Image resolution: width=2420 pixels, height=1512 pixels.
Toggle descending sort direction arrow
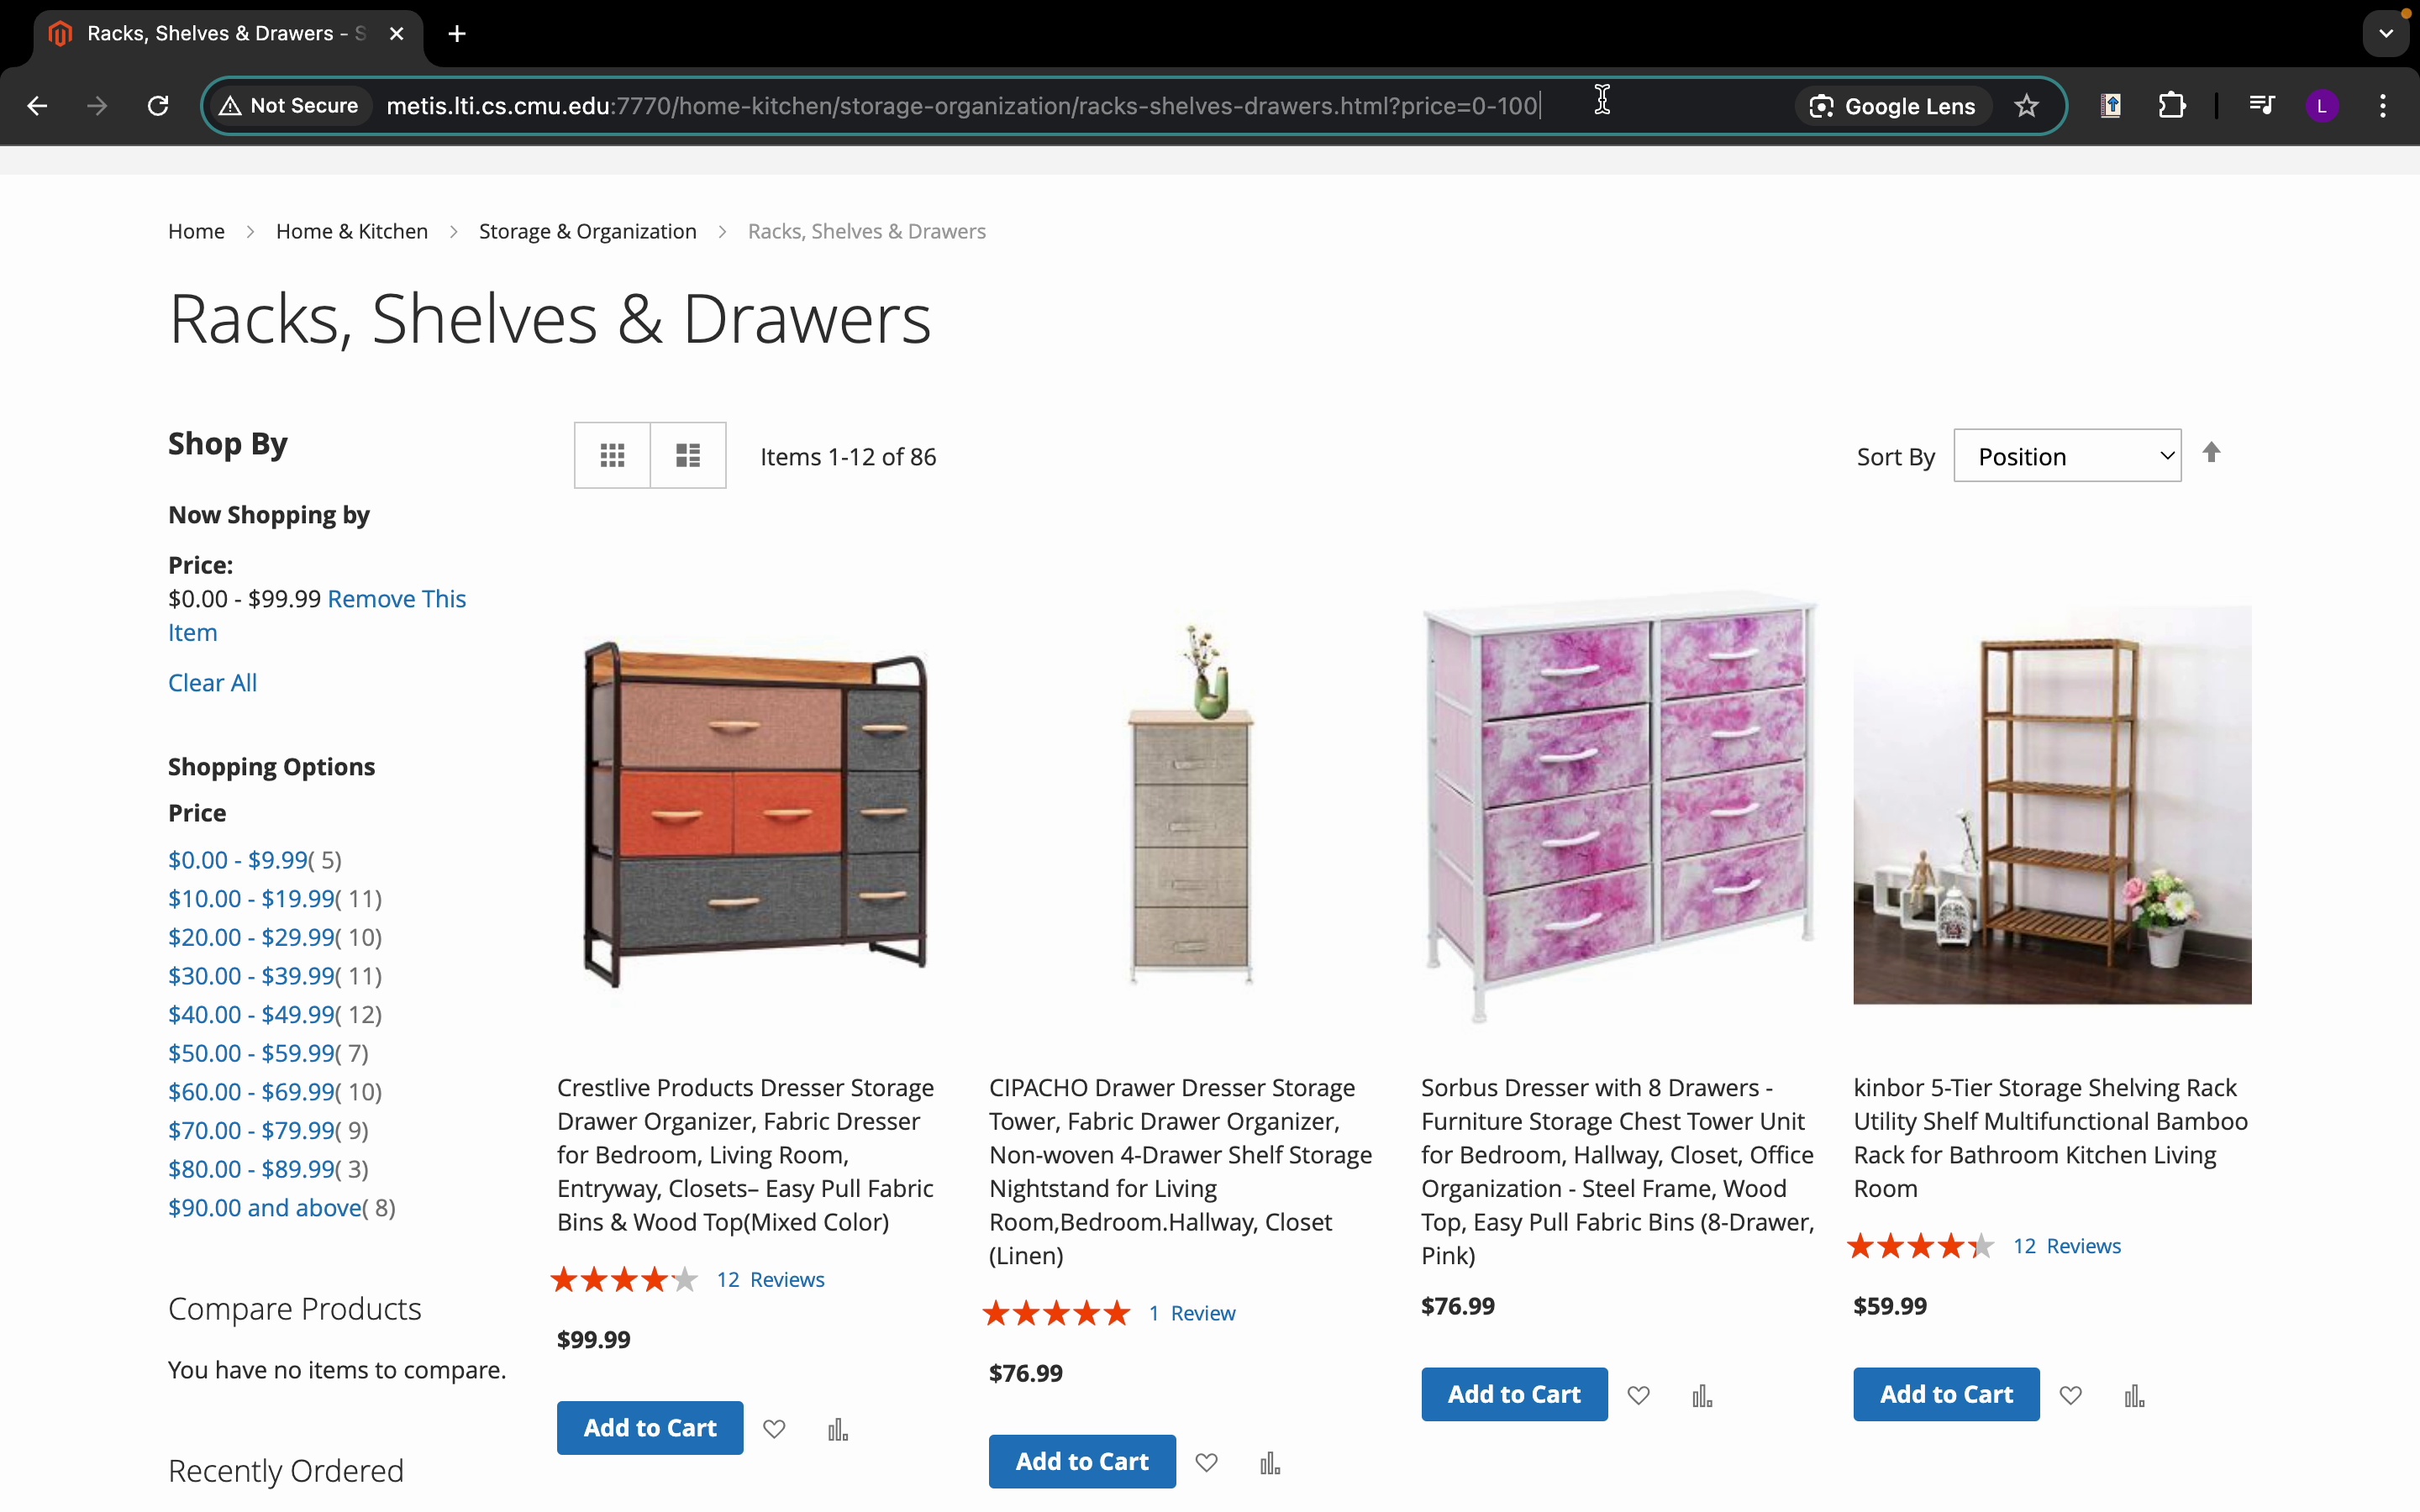click(2211, 453)
